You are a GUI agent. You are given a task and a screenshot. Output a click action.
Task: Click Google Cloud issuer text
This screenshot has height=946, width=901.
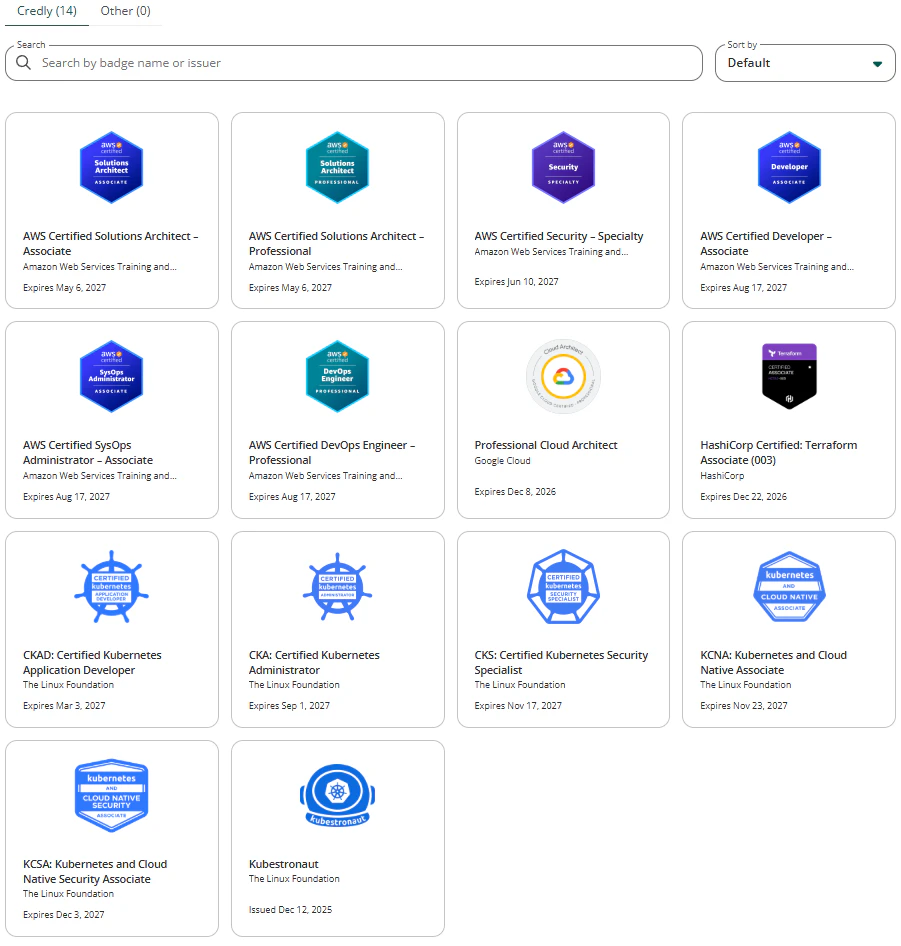pos(502,461)
